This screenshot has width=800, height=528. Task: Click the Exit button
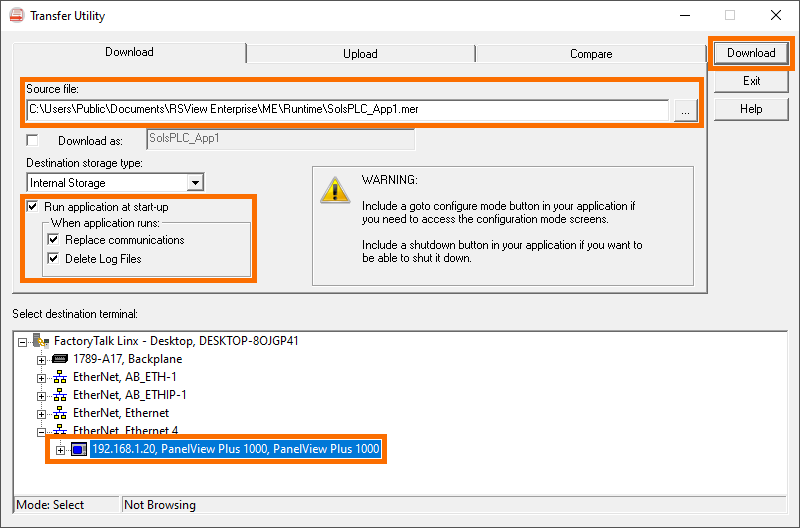tap(751, 81)
